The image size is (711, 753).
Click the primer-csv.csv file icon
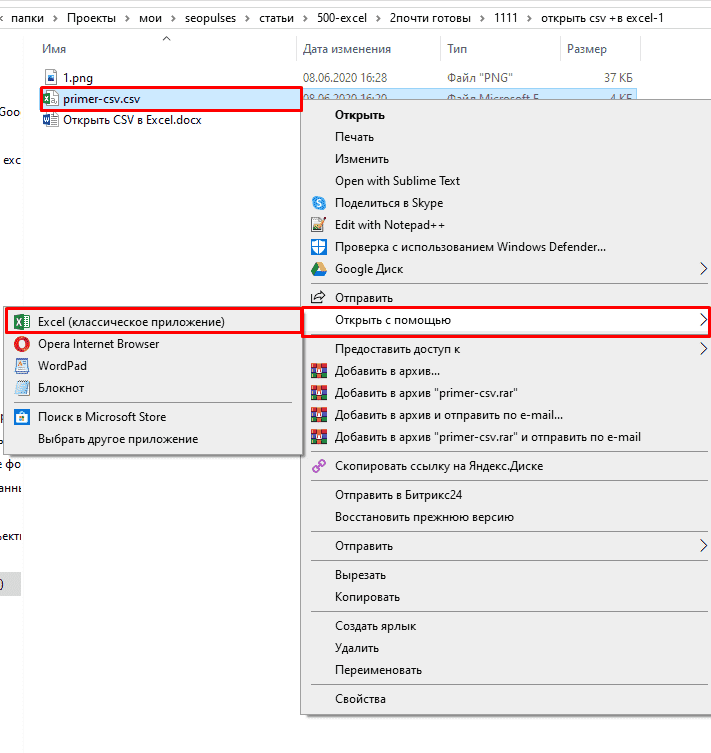(x=51, y=99)
